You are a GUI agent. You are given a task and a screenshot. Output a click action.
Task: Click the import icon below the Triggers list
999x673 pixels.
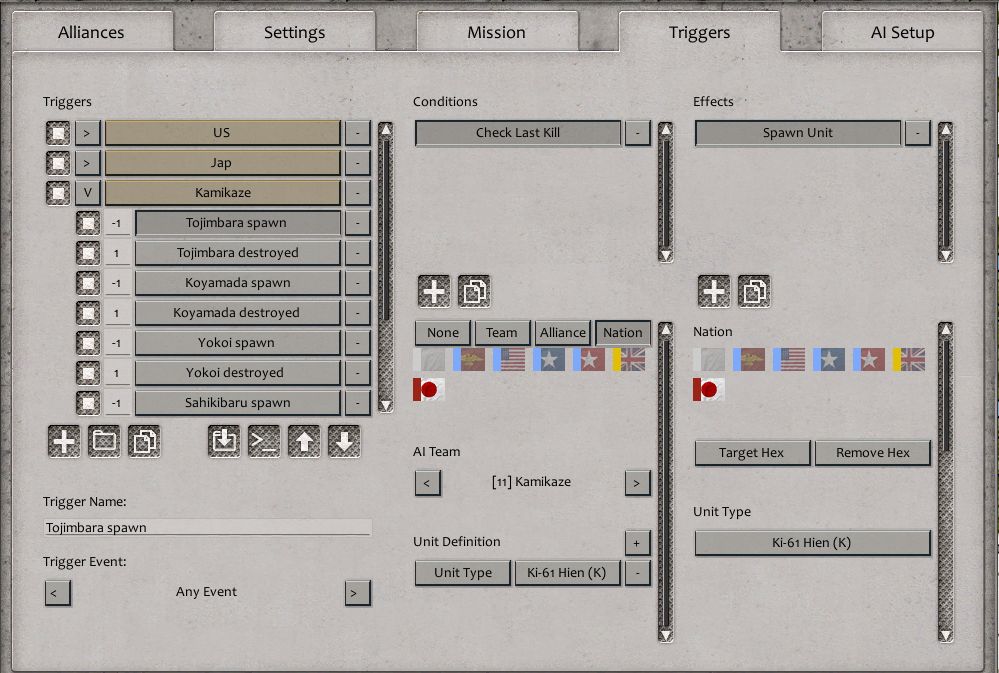coord(224,441)
